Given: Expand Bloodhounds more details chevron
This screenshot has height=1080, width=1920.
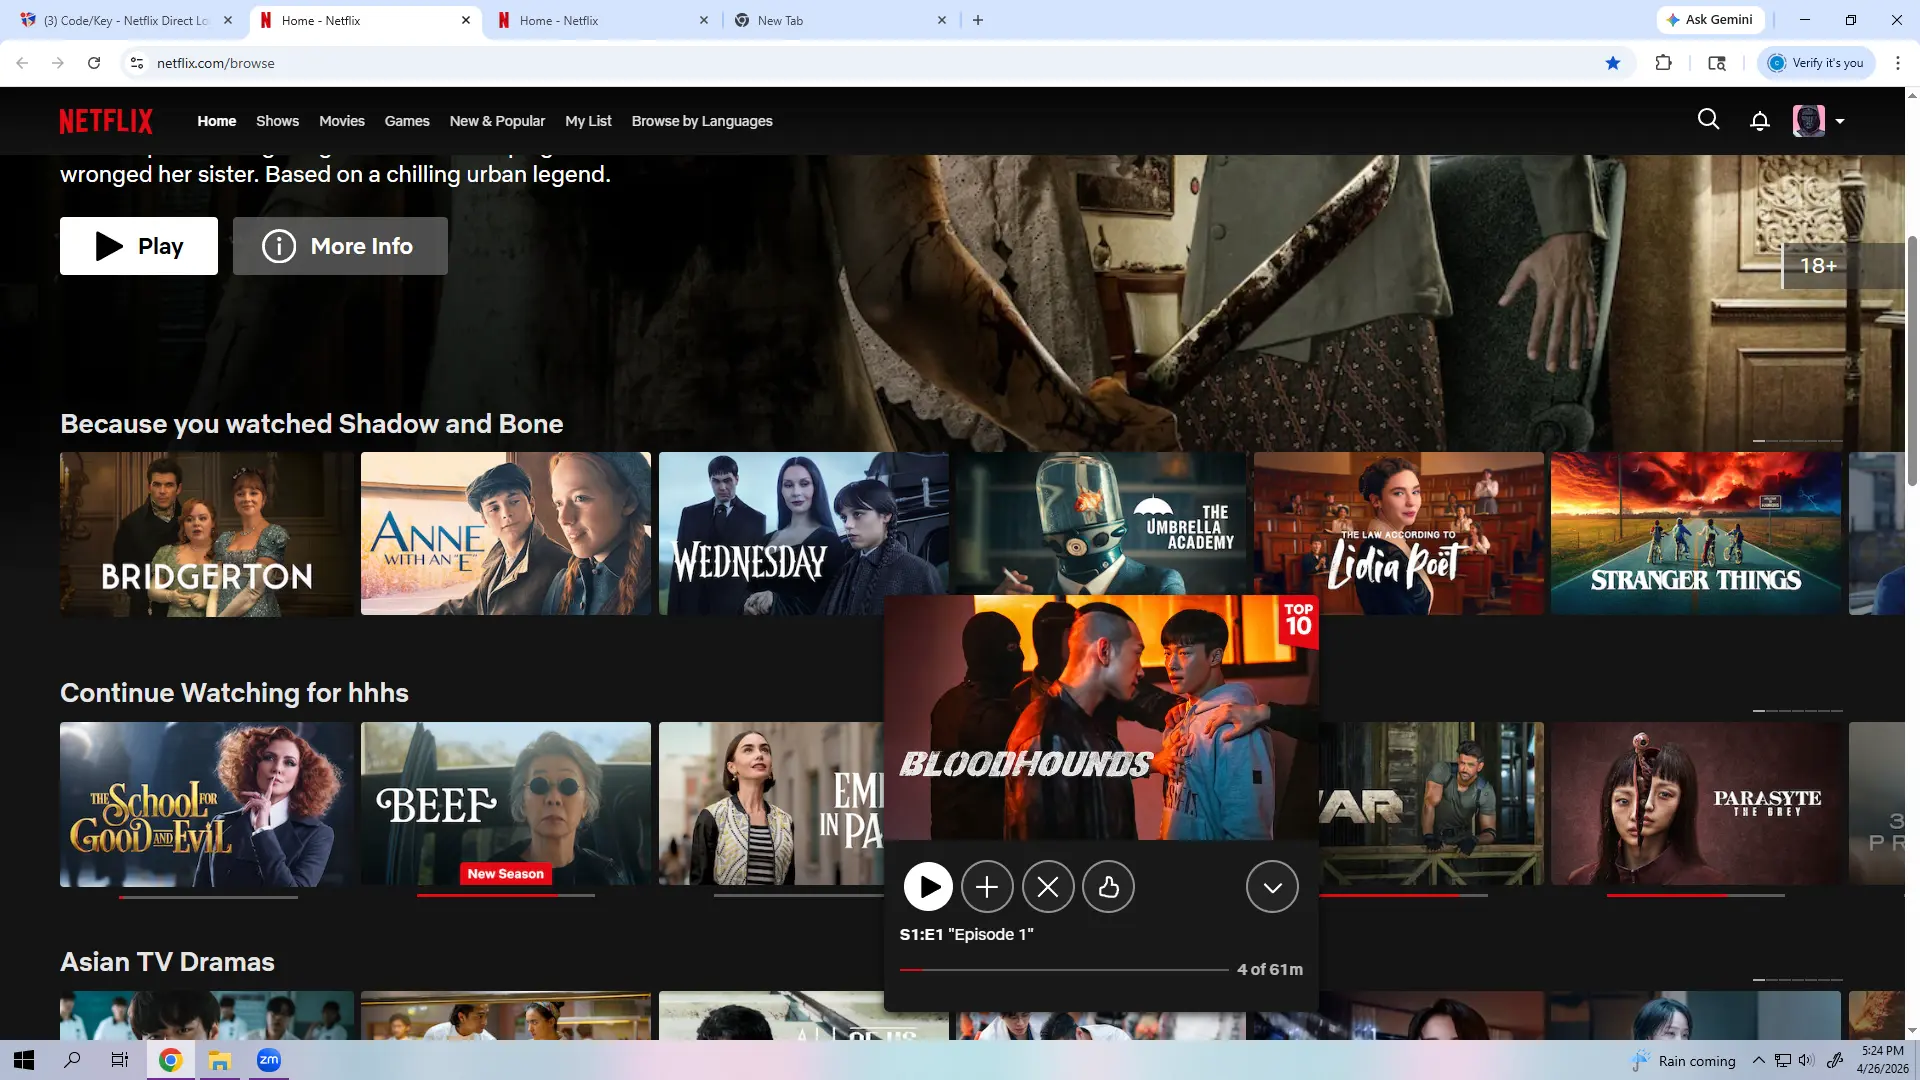Looking at the screenshot, I should point(1272,887).
